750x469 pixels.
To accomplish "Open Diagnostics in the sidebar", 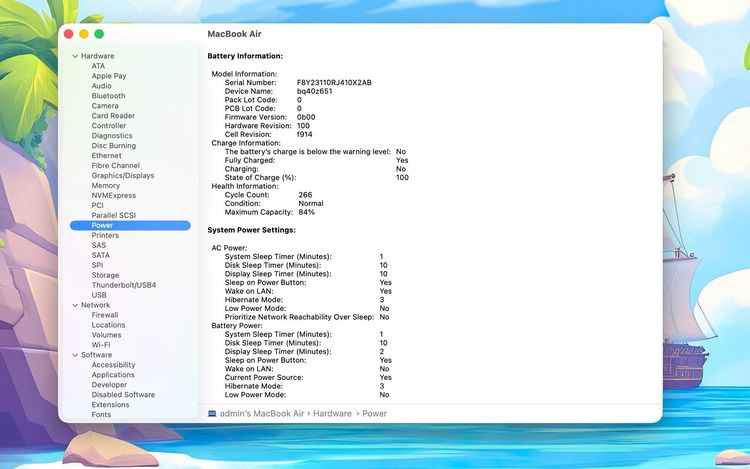I will (111, 136).
